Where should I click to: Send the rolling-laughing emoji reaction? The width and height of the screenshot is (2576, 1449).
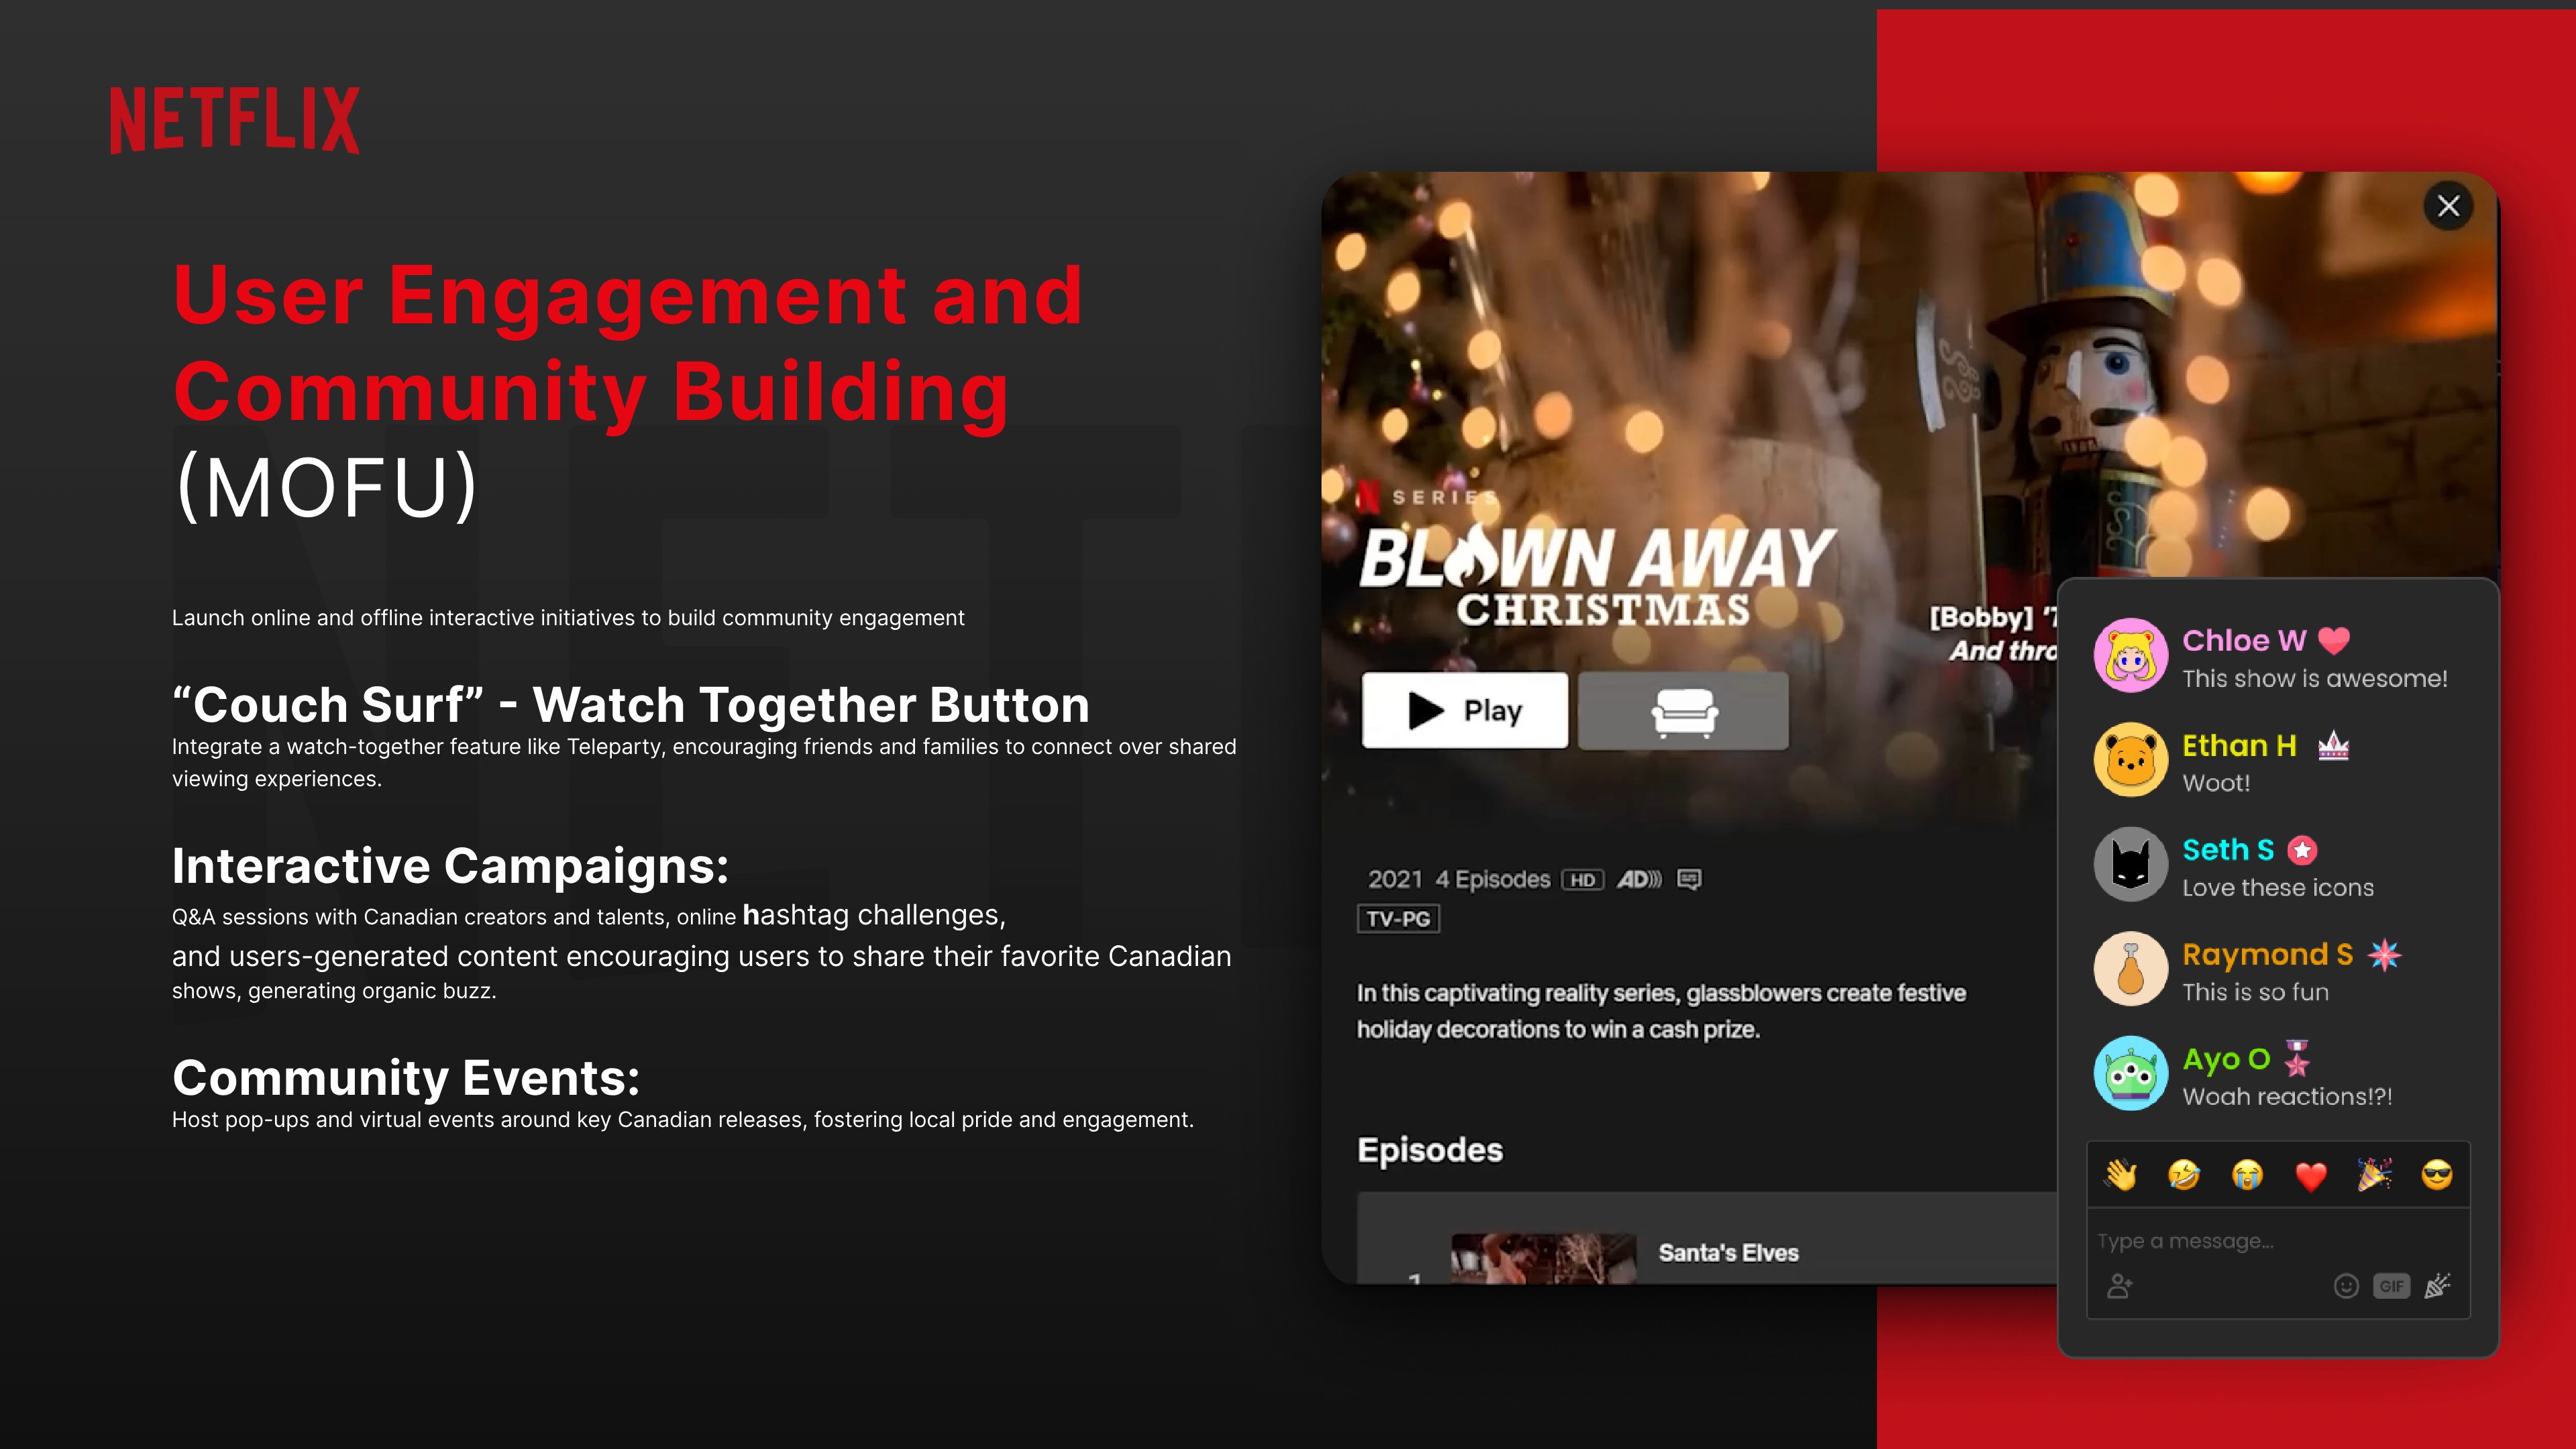(x=2184, y=1175)
